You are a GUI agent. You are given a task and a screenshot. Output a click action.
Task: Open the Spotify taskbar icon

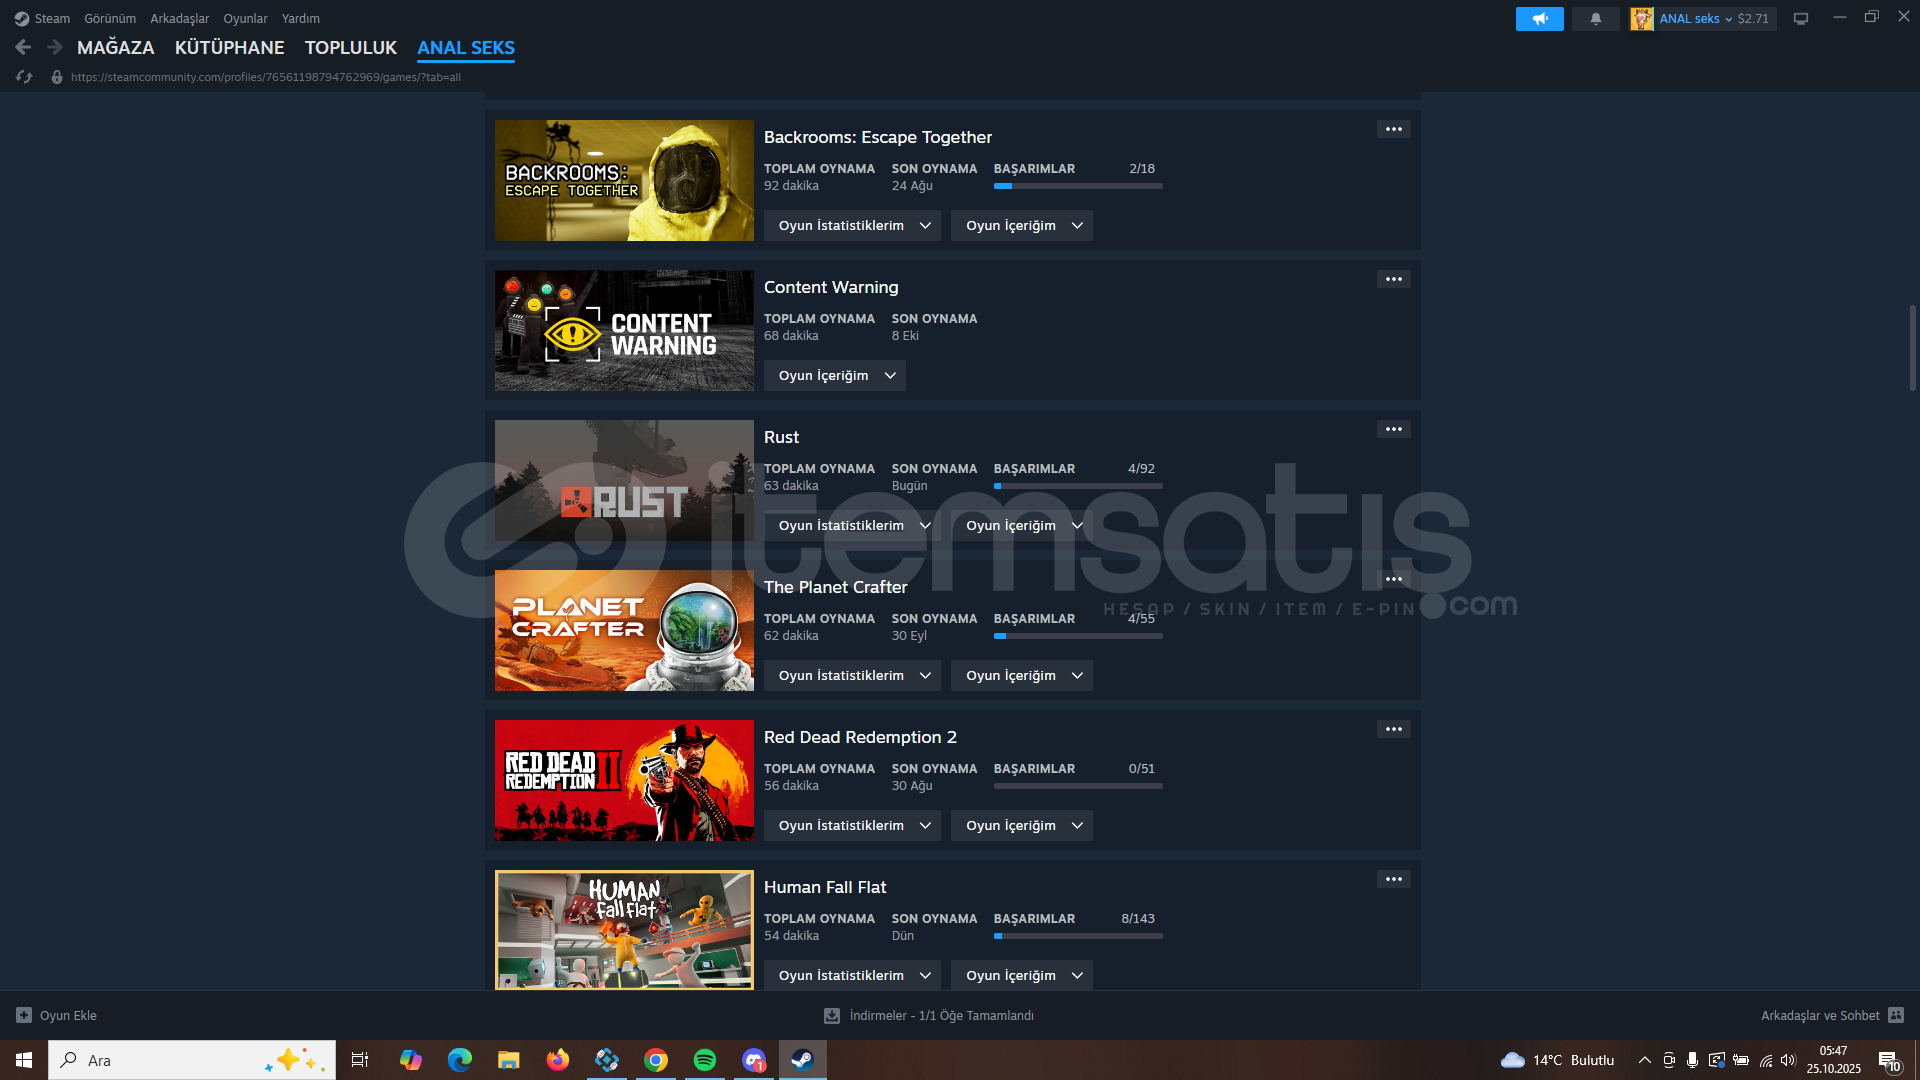[705, 1060]
